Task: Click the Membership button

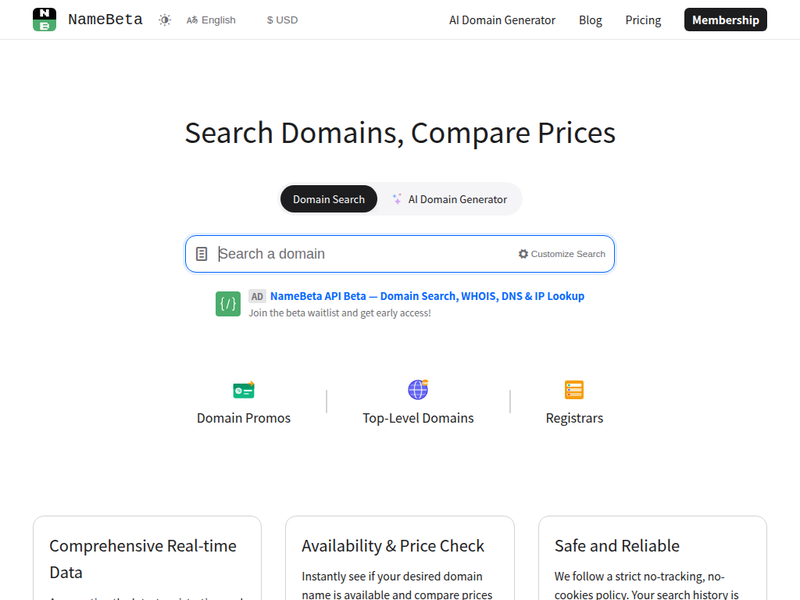Action: (725, 19)
